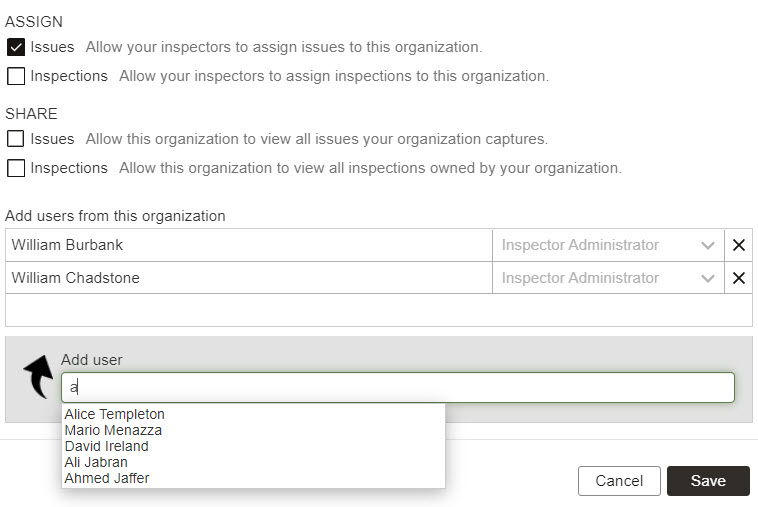Select Alice Templeton from suggestions
This screenshot has width=758, height=507.
coord(115,414)
